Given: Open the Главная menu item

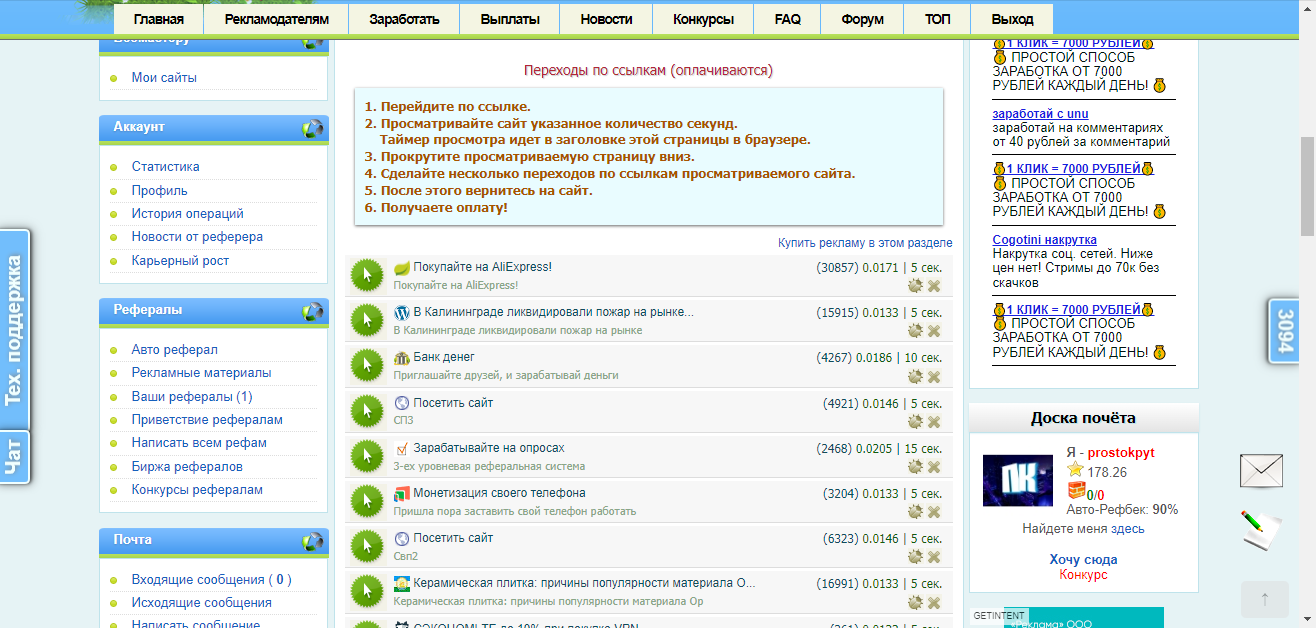Looking at the screenshot, I should pos(158,19).
